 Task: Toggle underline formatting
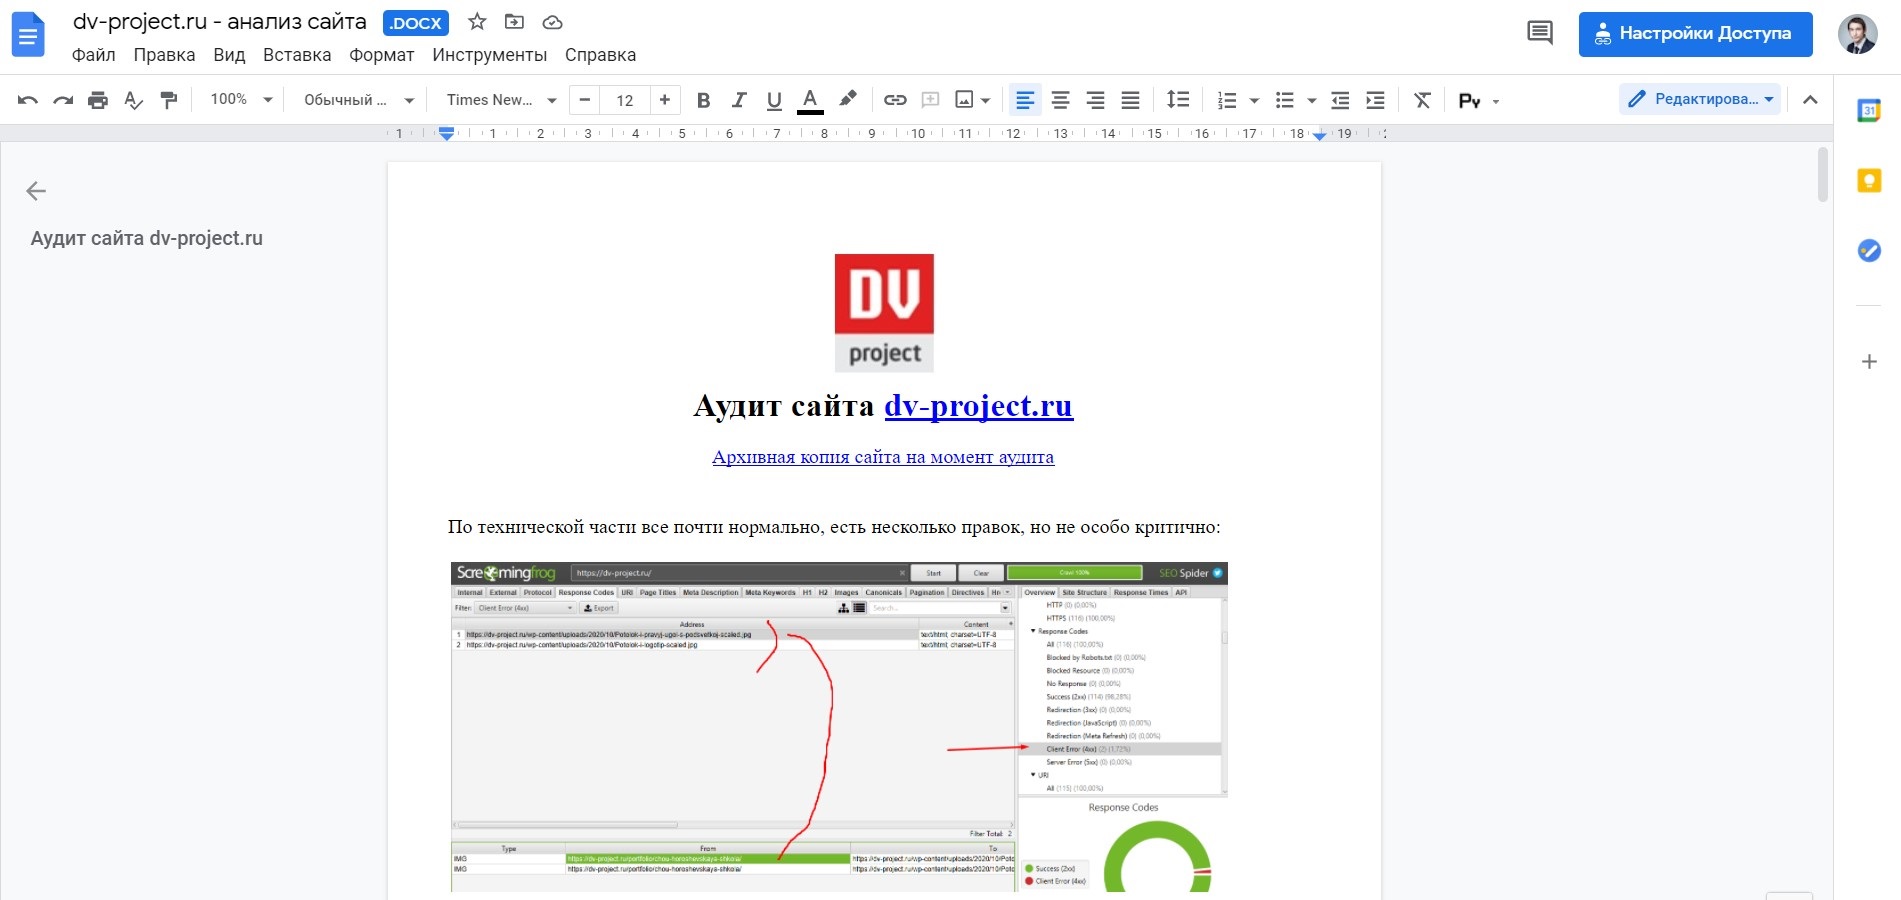click(x=773, y=99)
